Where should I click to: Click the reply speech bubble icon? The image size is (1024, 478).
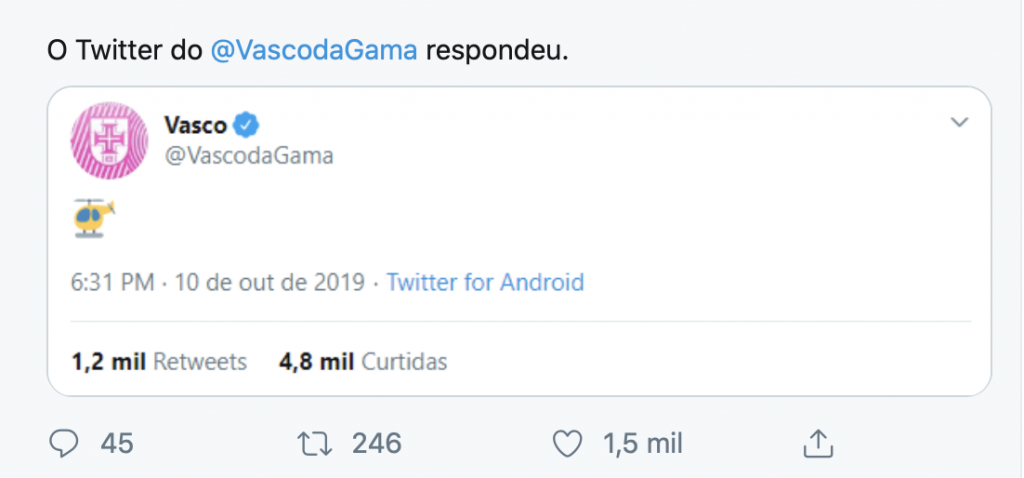(64, 444)
